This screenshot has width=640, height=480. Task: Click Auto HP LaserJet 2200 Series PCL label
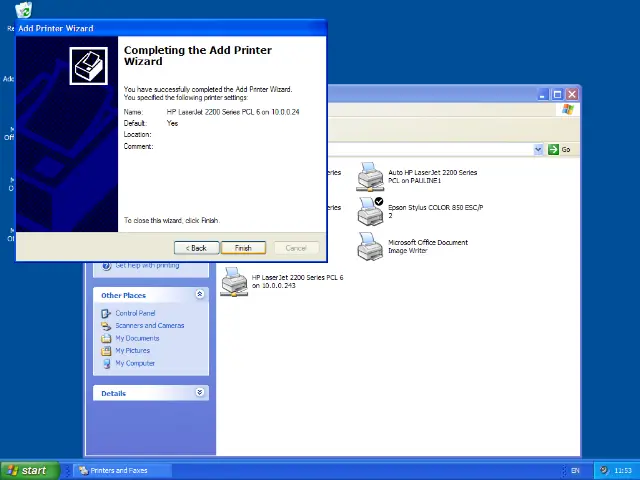pos(433,176)
